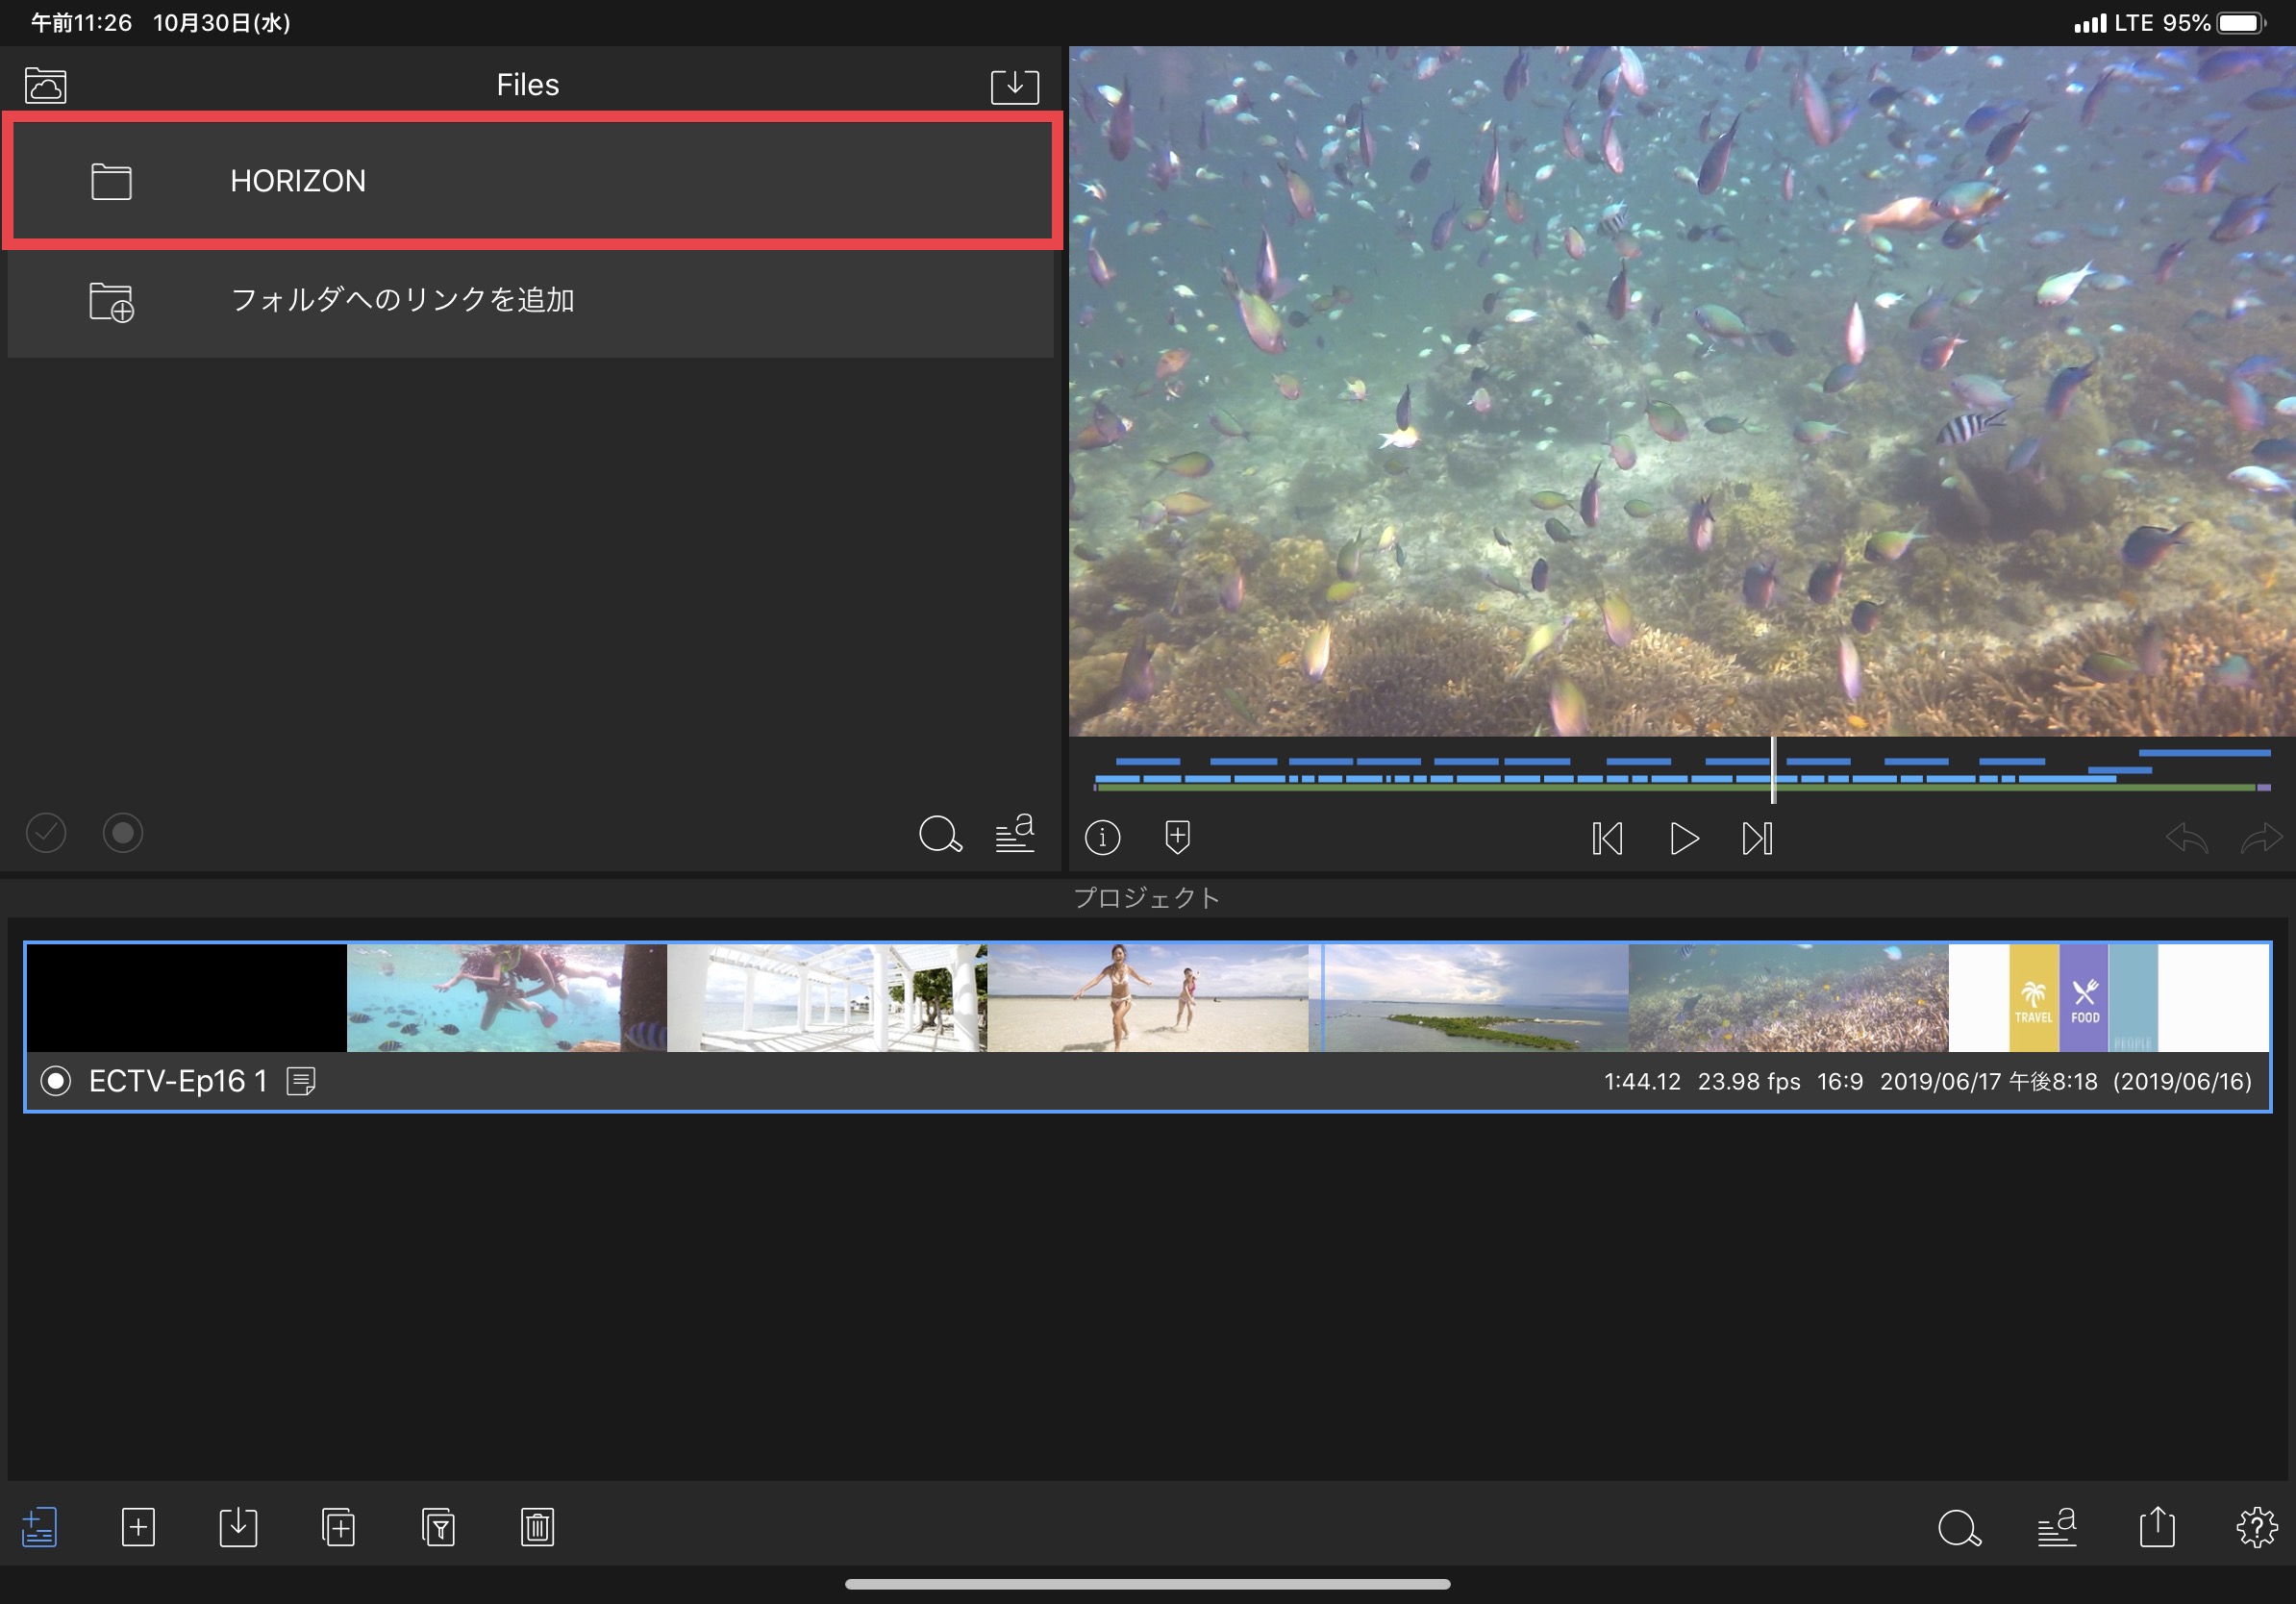Open project sort options in bottom toolbar
This screenshot has height=1604, width=2296.
[x=2057, y=1527]
